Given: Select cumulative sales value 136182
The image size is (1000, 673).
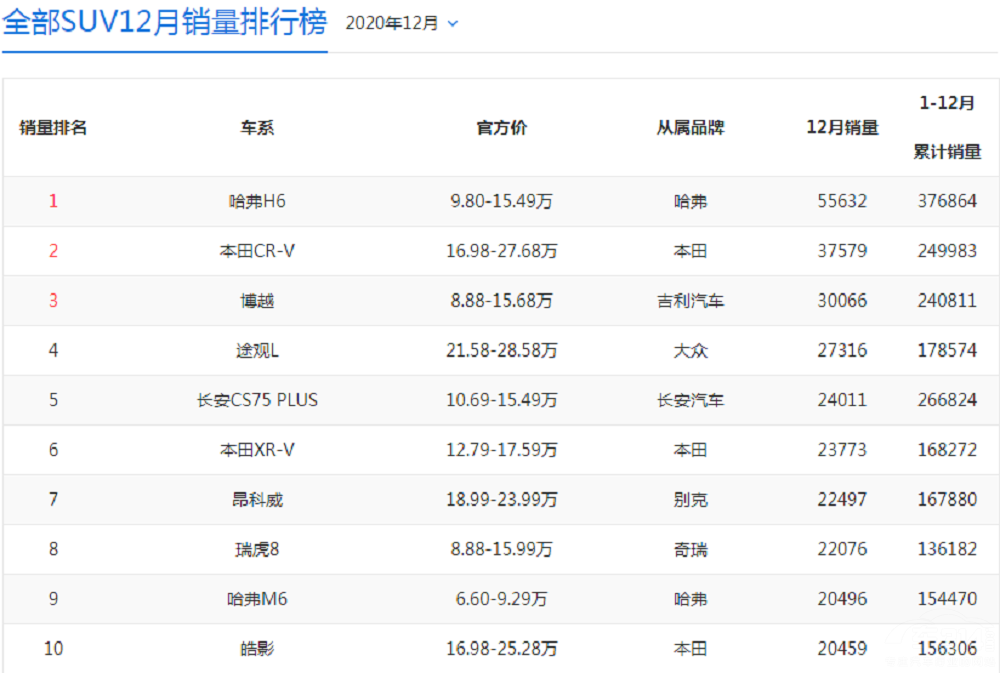Looking at the screenshot, I should (947, 549).
